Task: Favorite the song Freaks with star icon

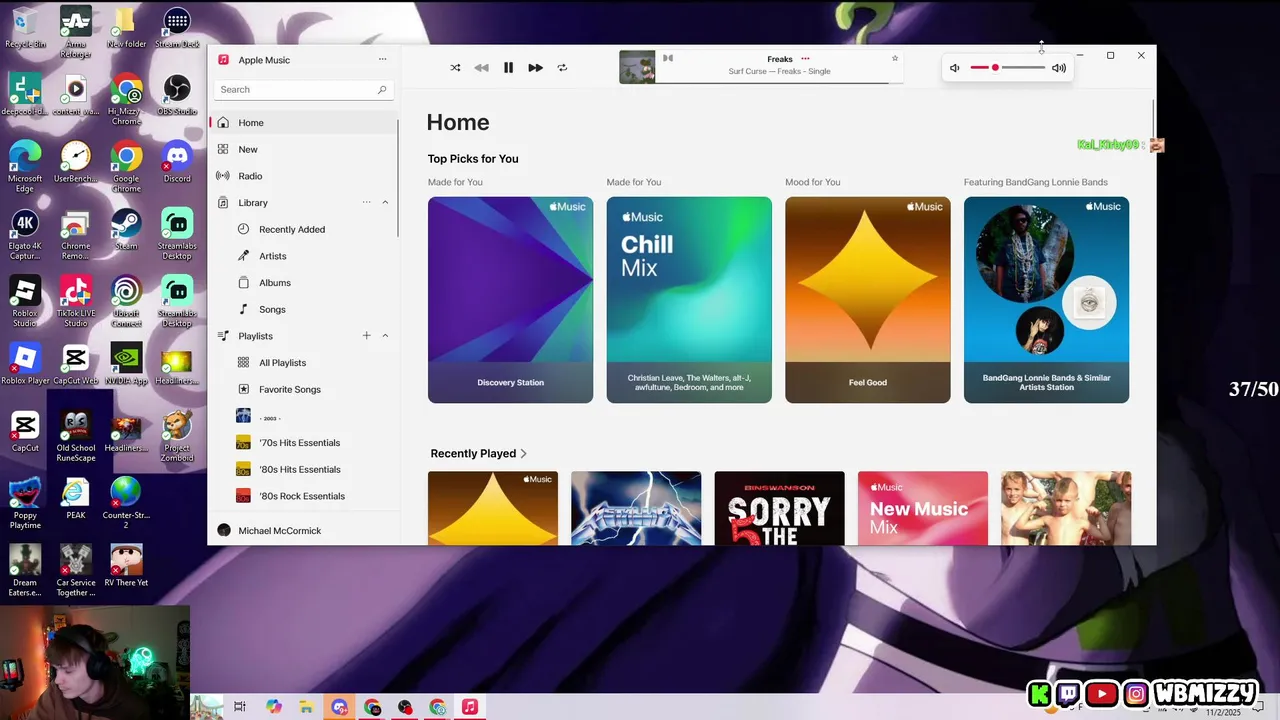Action: pyautogui.click(x=895, y=58)
